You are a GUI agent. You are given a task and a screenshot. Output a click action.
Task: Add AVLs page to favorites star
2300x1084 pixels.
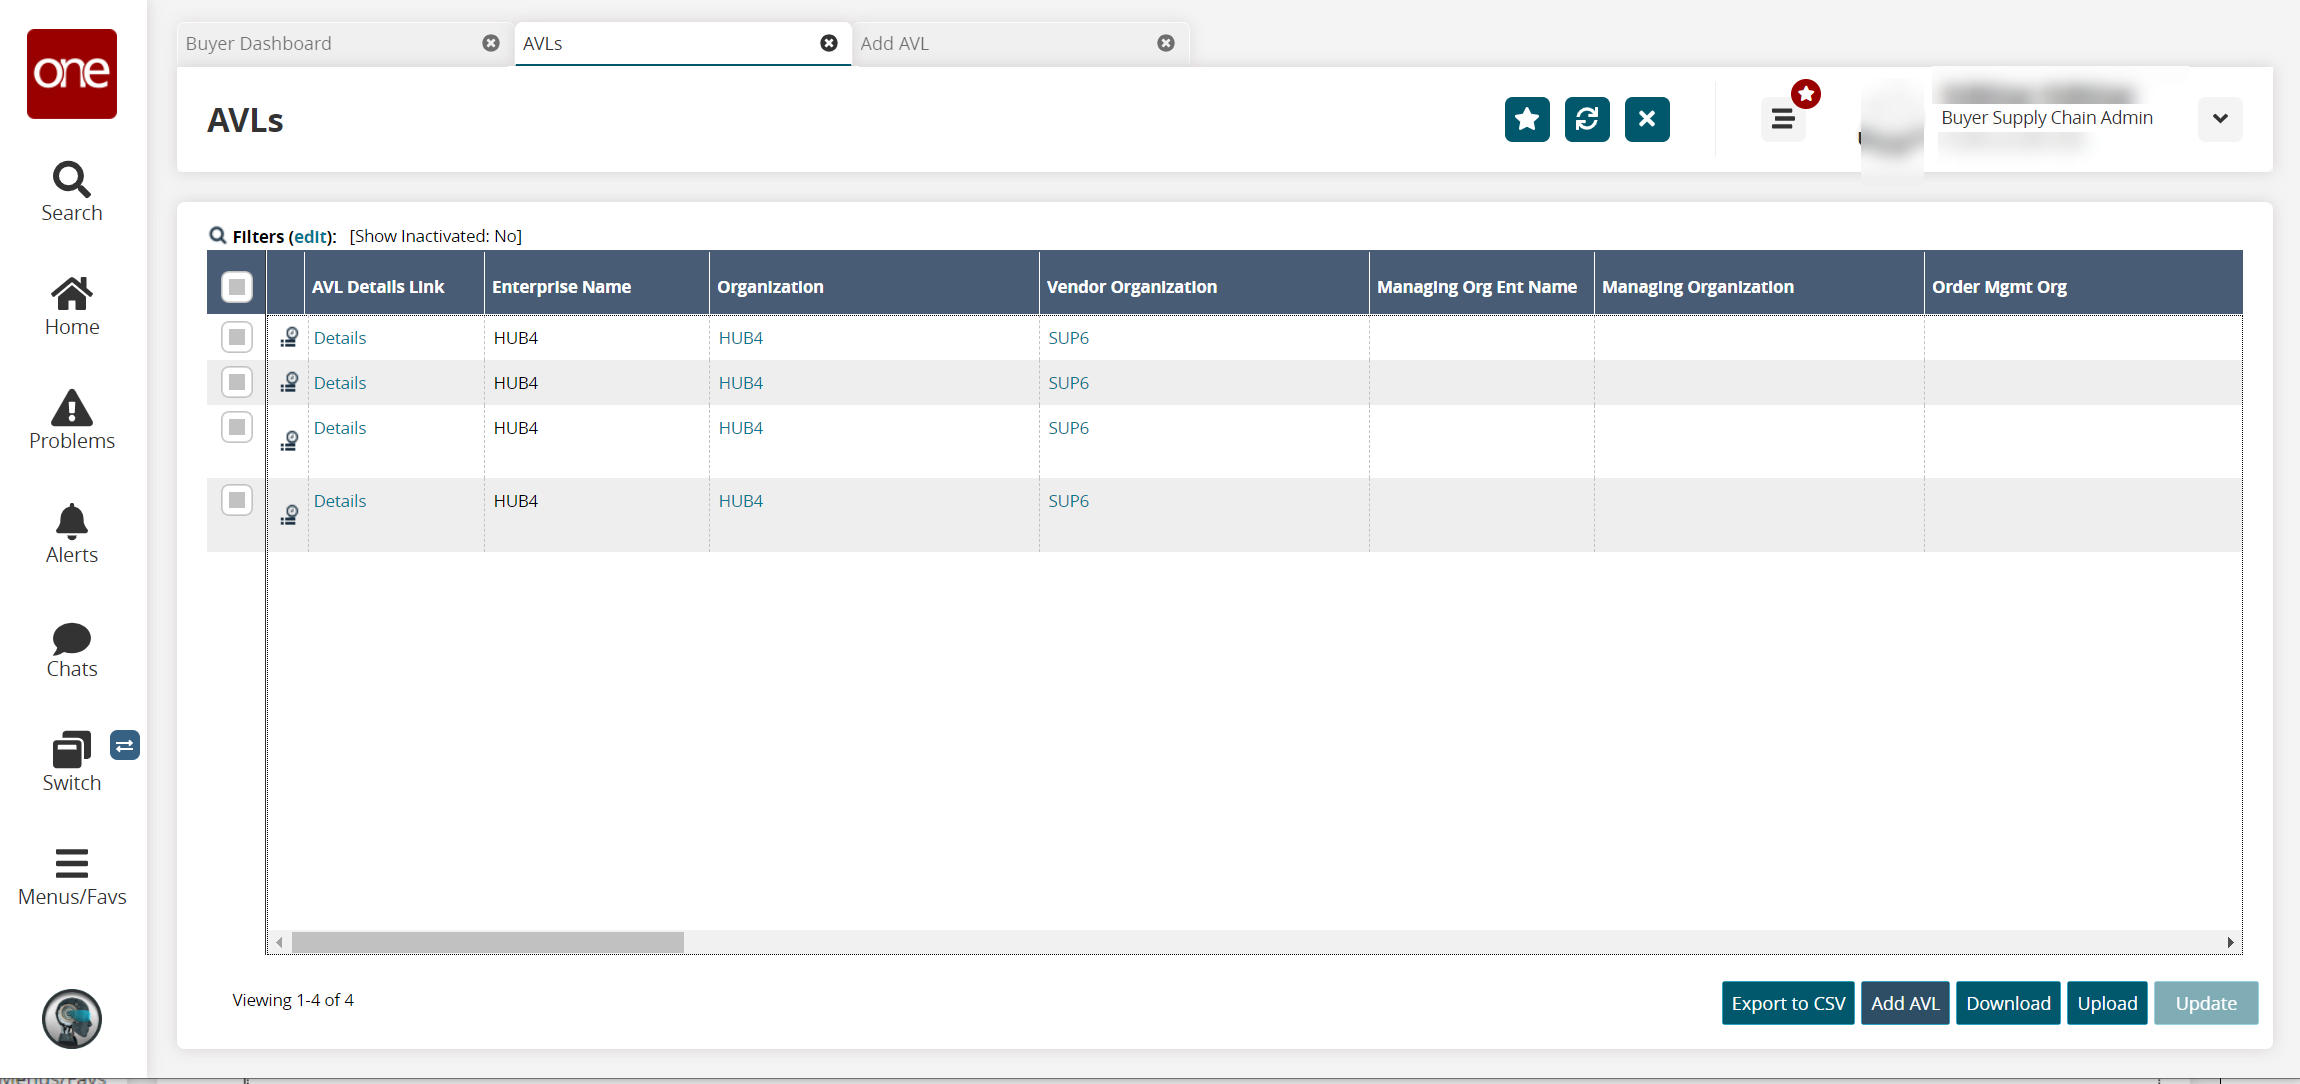(x=1526, y=120)
